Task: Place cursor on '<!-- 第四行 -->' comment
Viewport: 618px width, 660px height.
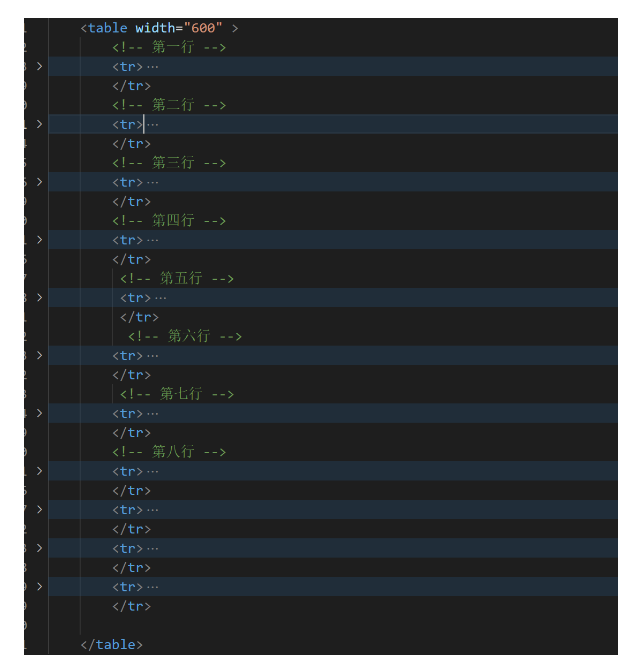Action: click(169, 221)
